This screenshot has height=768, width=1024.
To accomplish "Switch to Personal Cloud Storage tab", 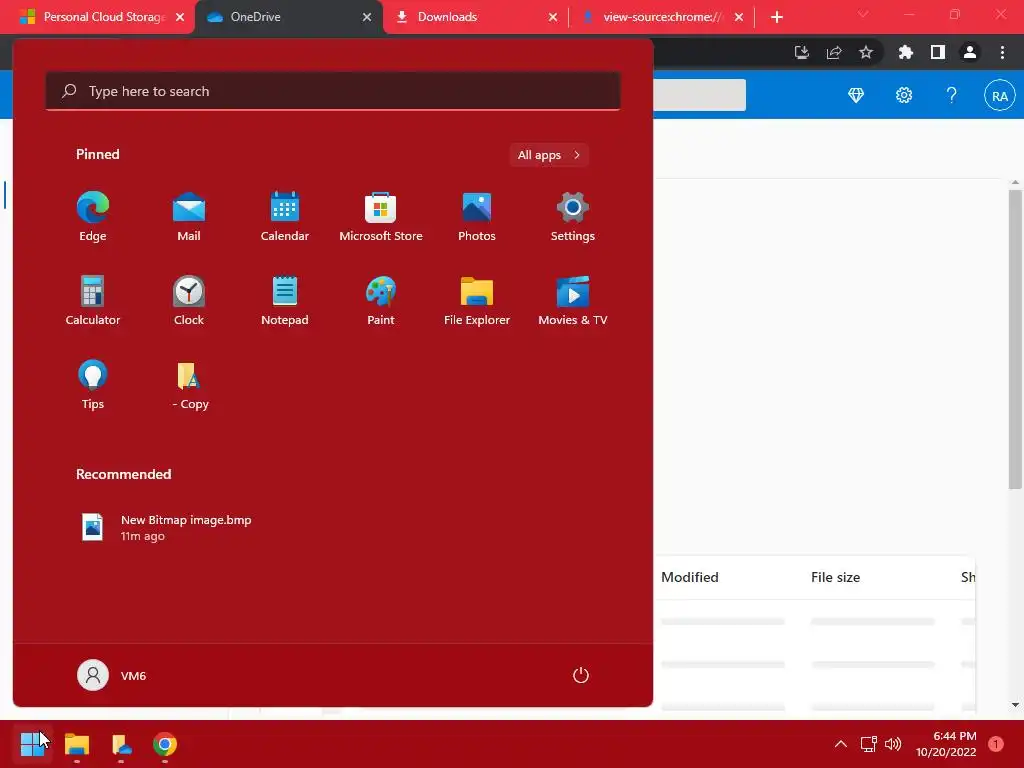I will 97,17.
